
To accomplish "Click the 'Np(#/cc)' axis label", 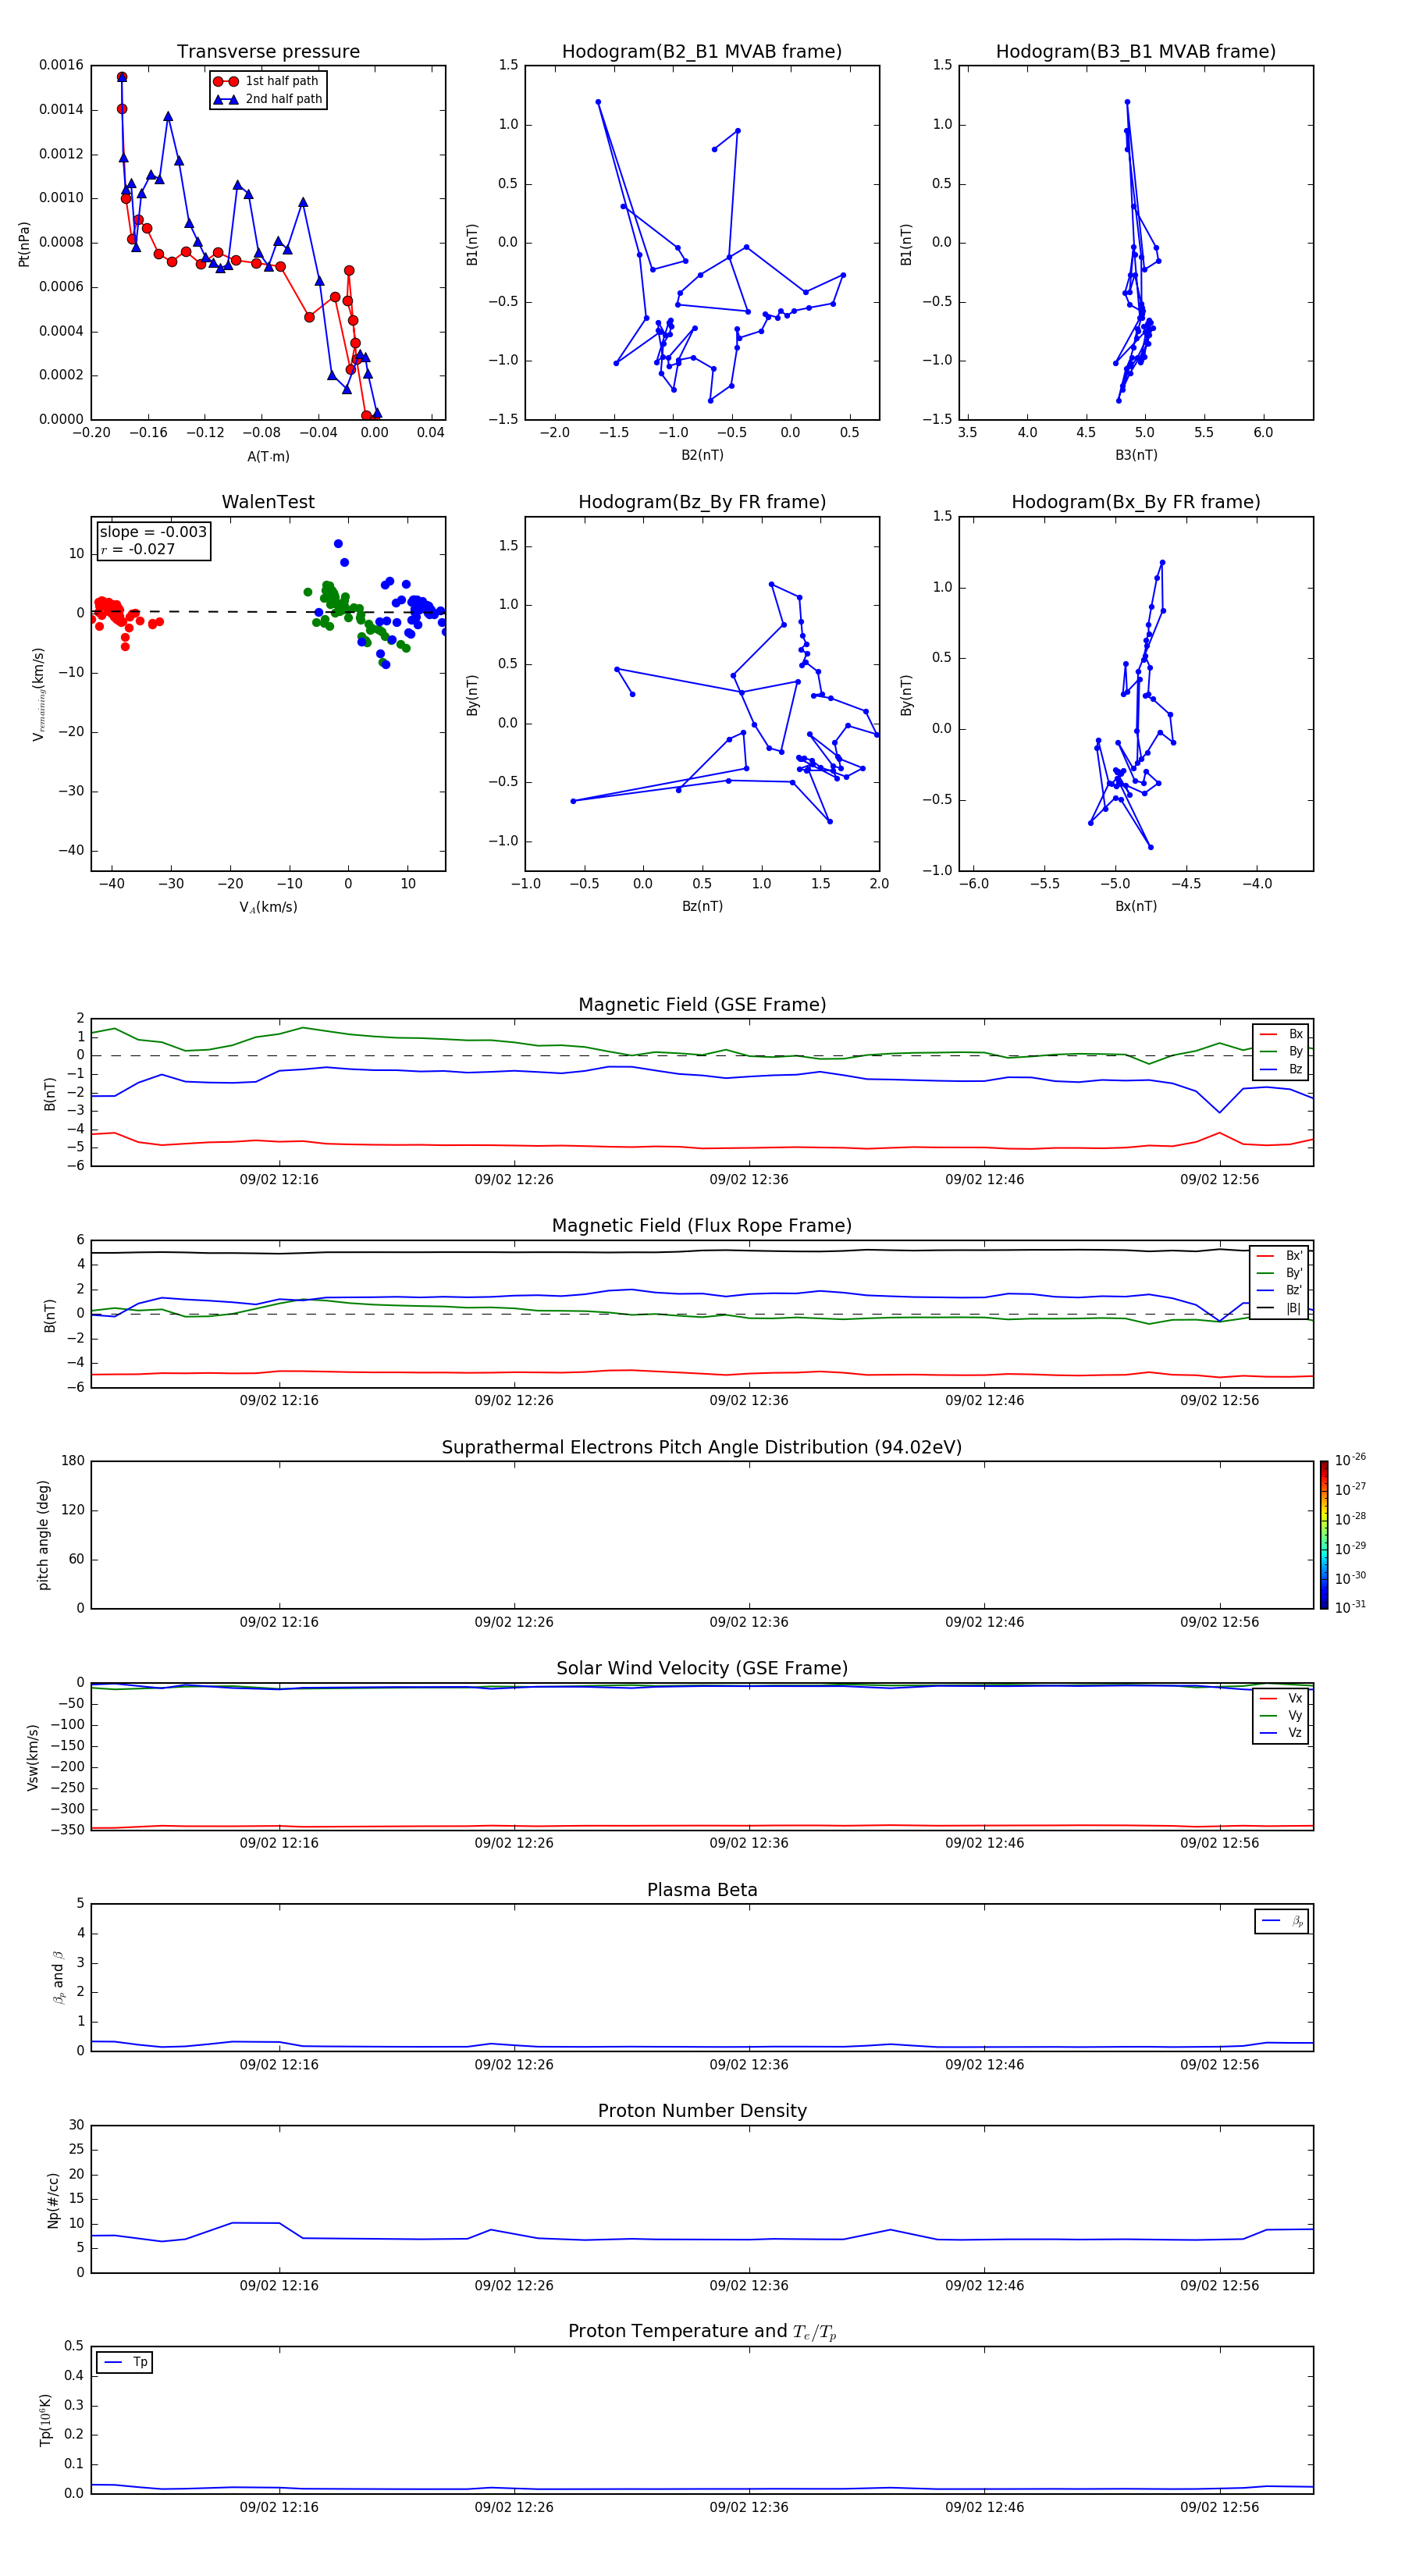I will tap(53, 2200).
